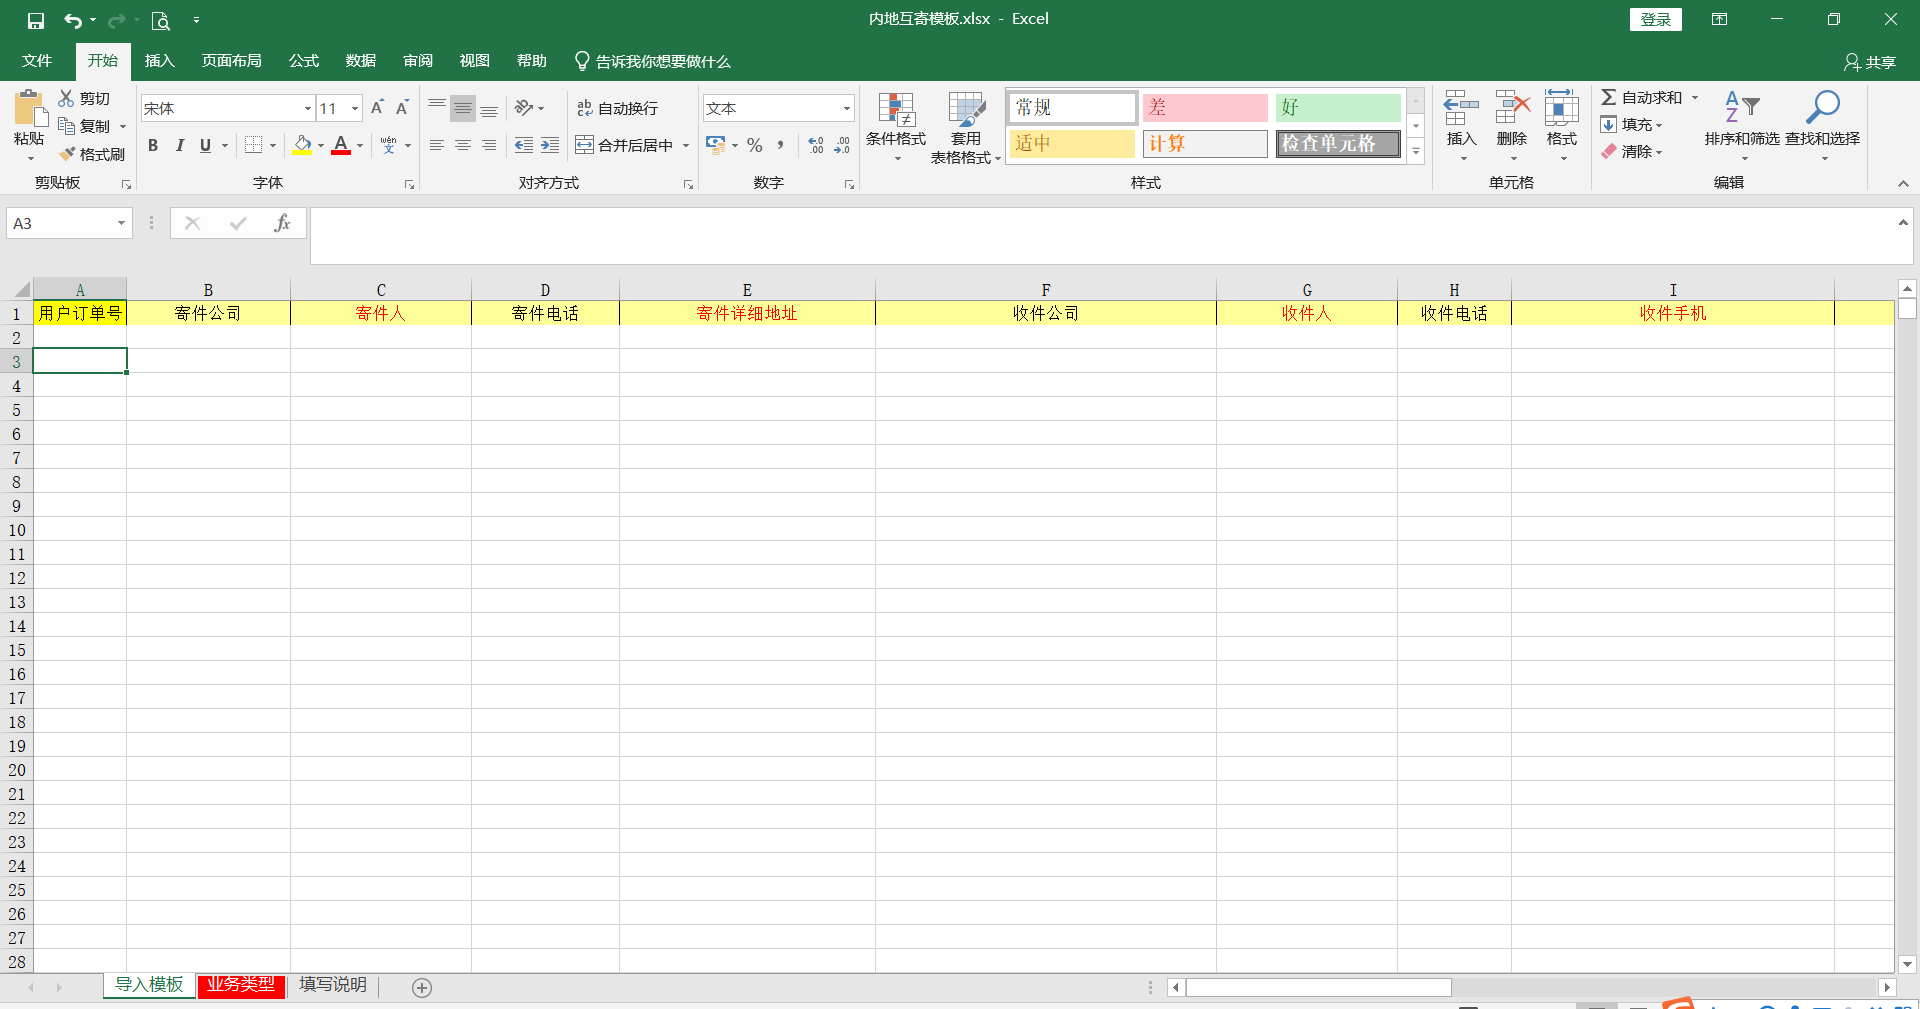
Task: Toggle Underline formatting
Action: tap(206, 145)
